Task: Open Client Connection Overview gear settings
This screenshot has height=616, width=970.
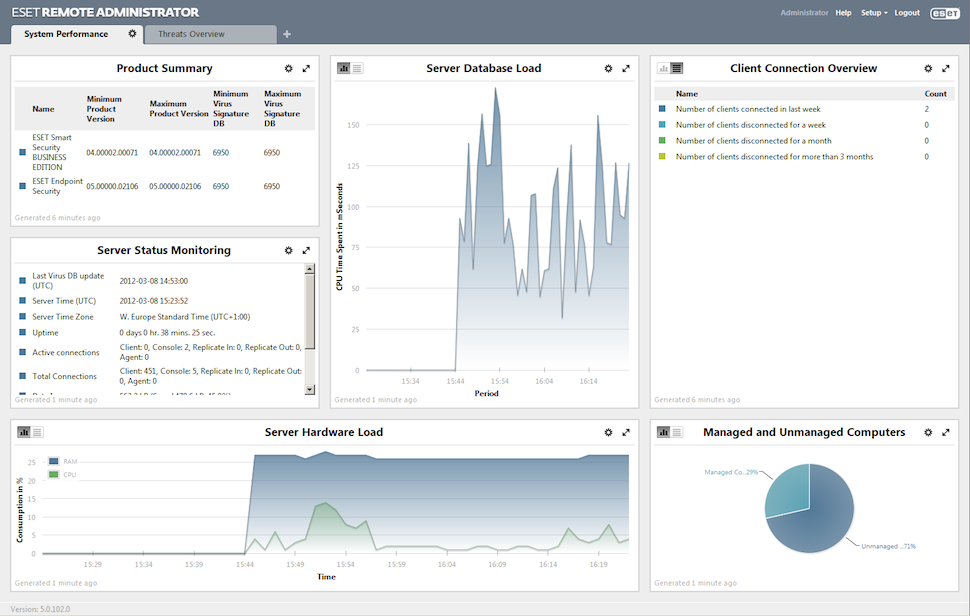Action: [928, 69]
